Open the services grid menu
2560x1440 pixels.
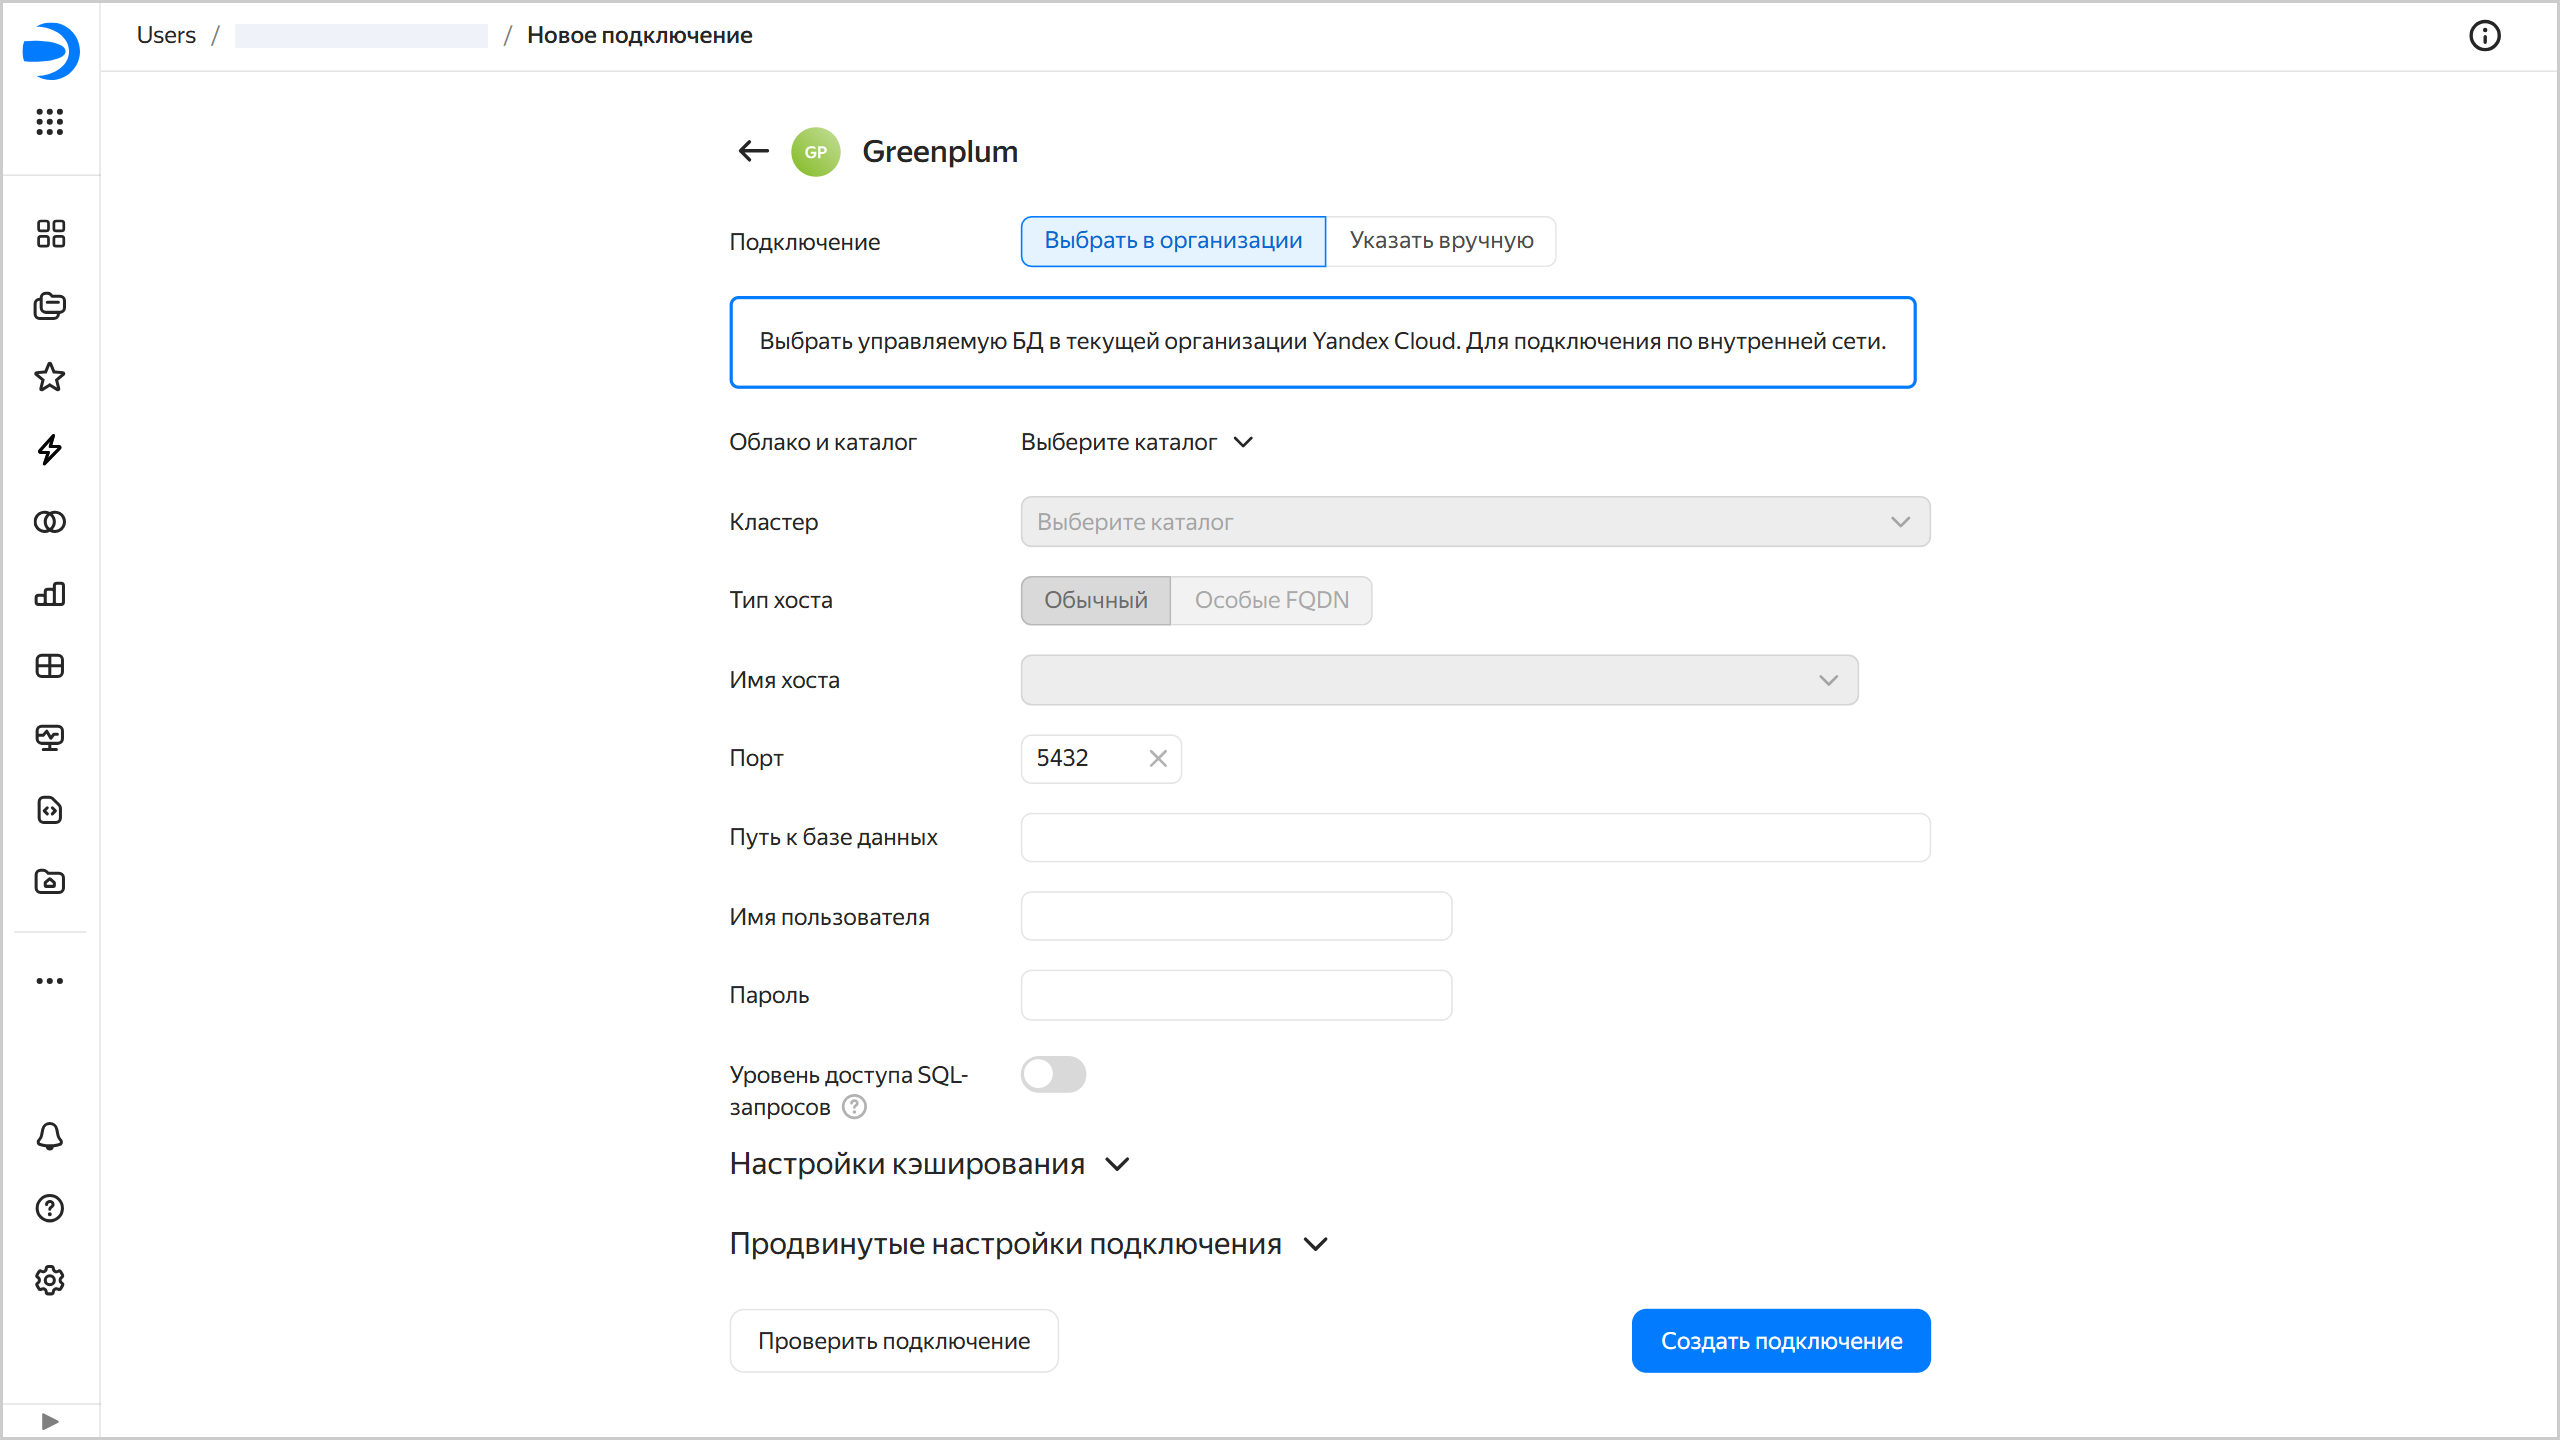point(50,122)
